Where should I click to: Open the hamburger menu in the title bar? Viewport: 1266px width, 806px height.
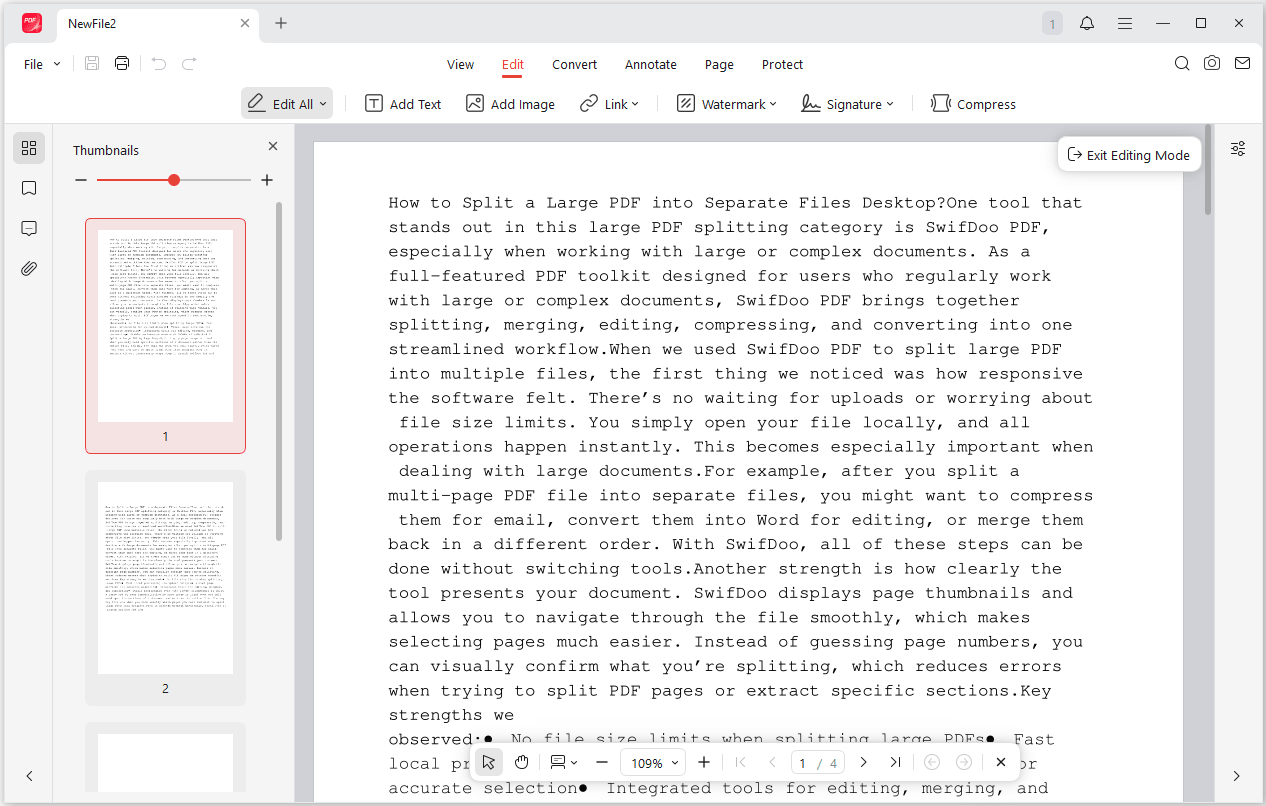[x=1125, y=23]
